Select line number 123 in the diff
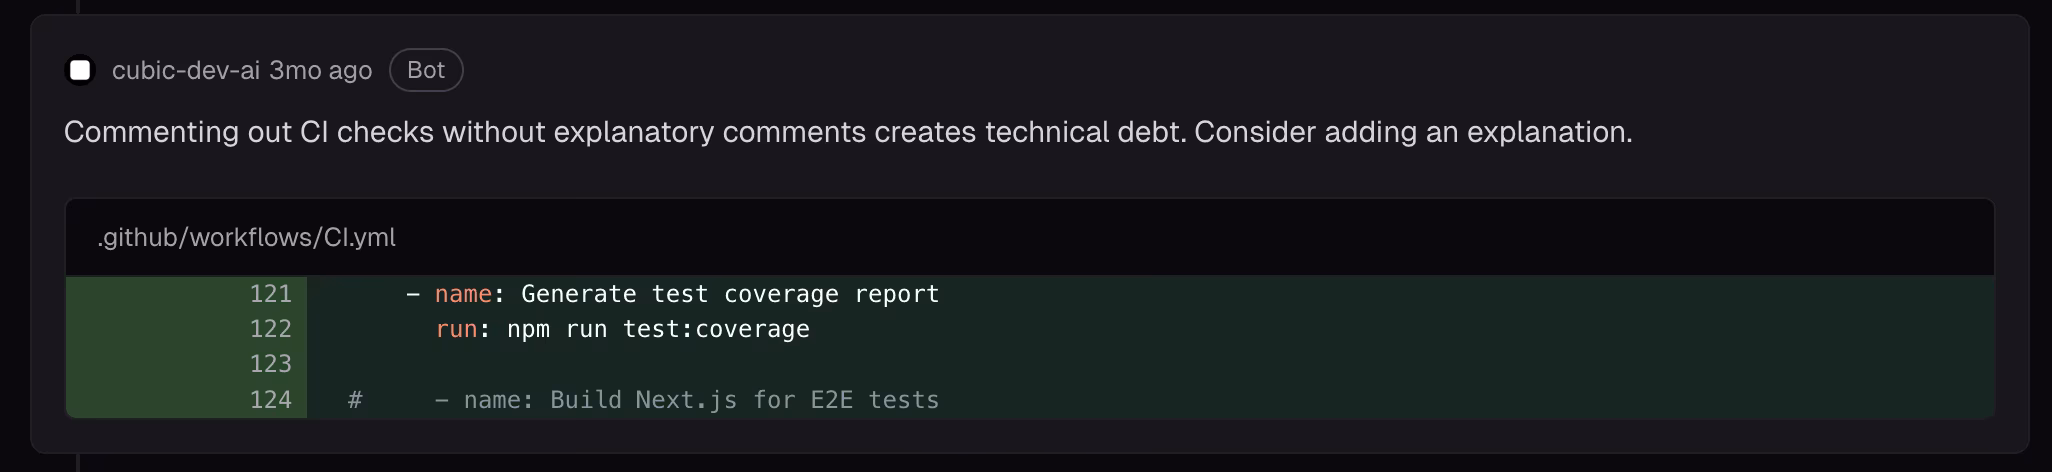Image resolution: width=2052 pixels, height=472 pixels. click(x=270, y=364)
